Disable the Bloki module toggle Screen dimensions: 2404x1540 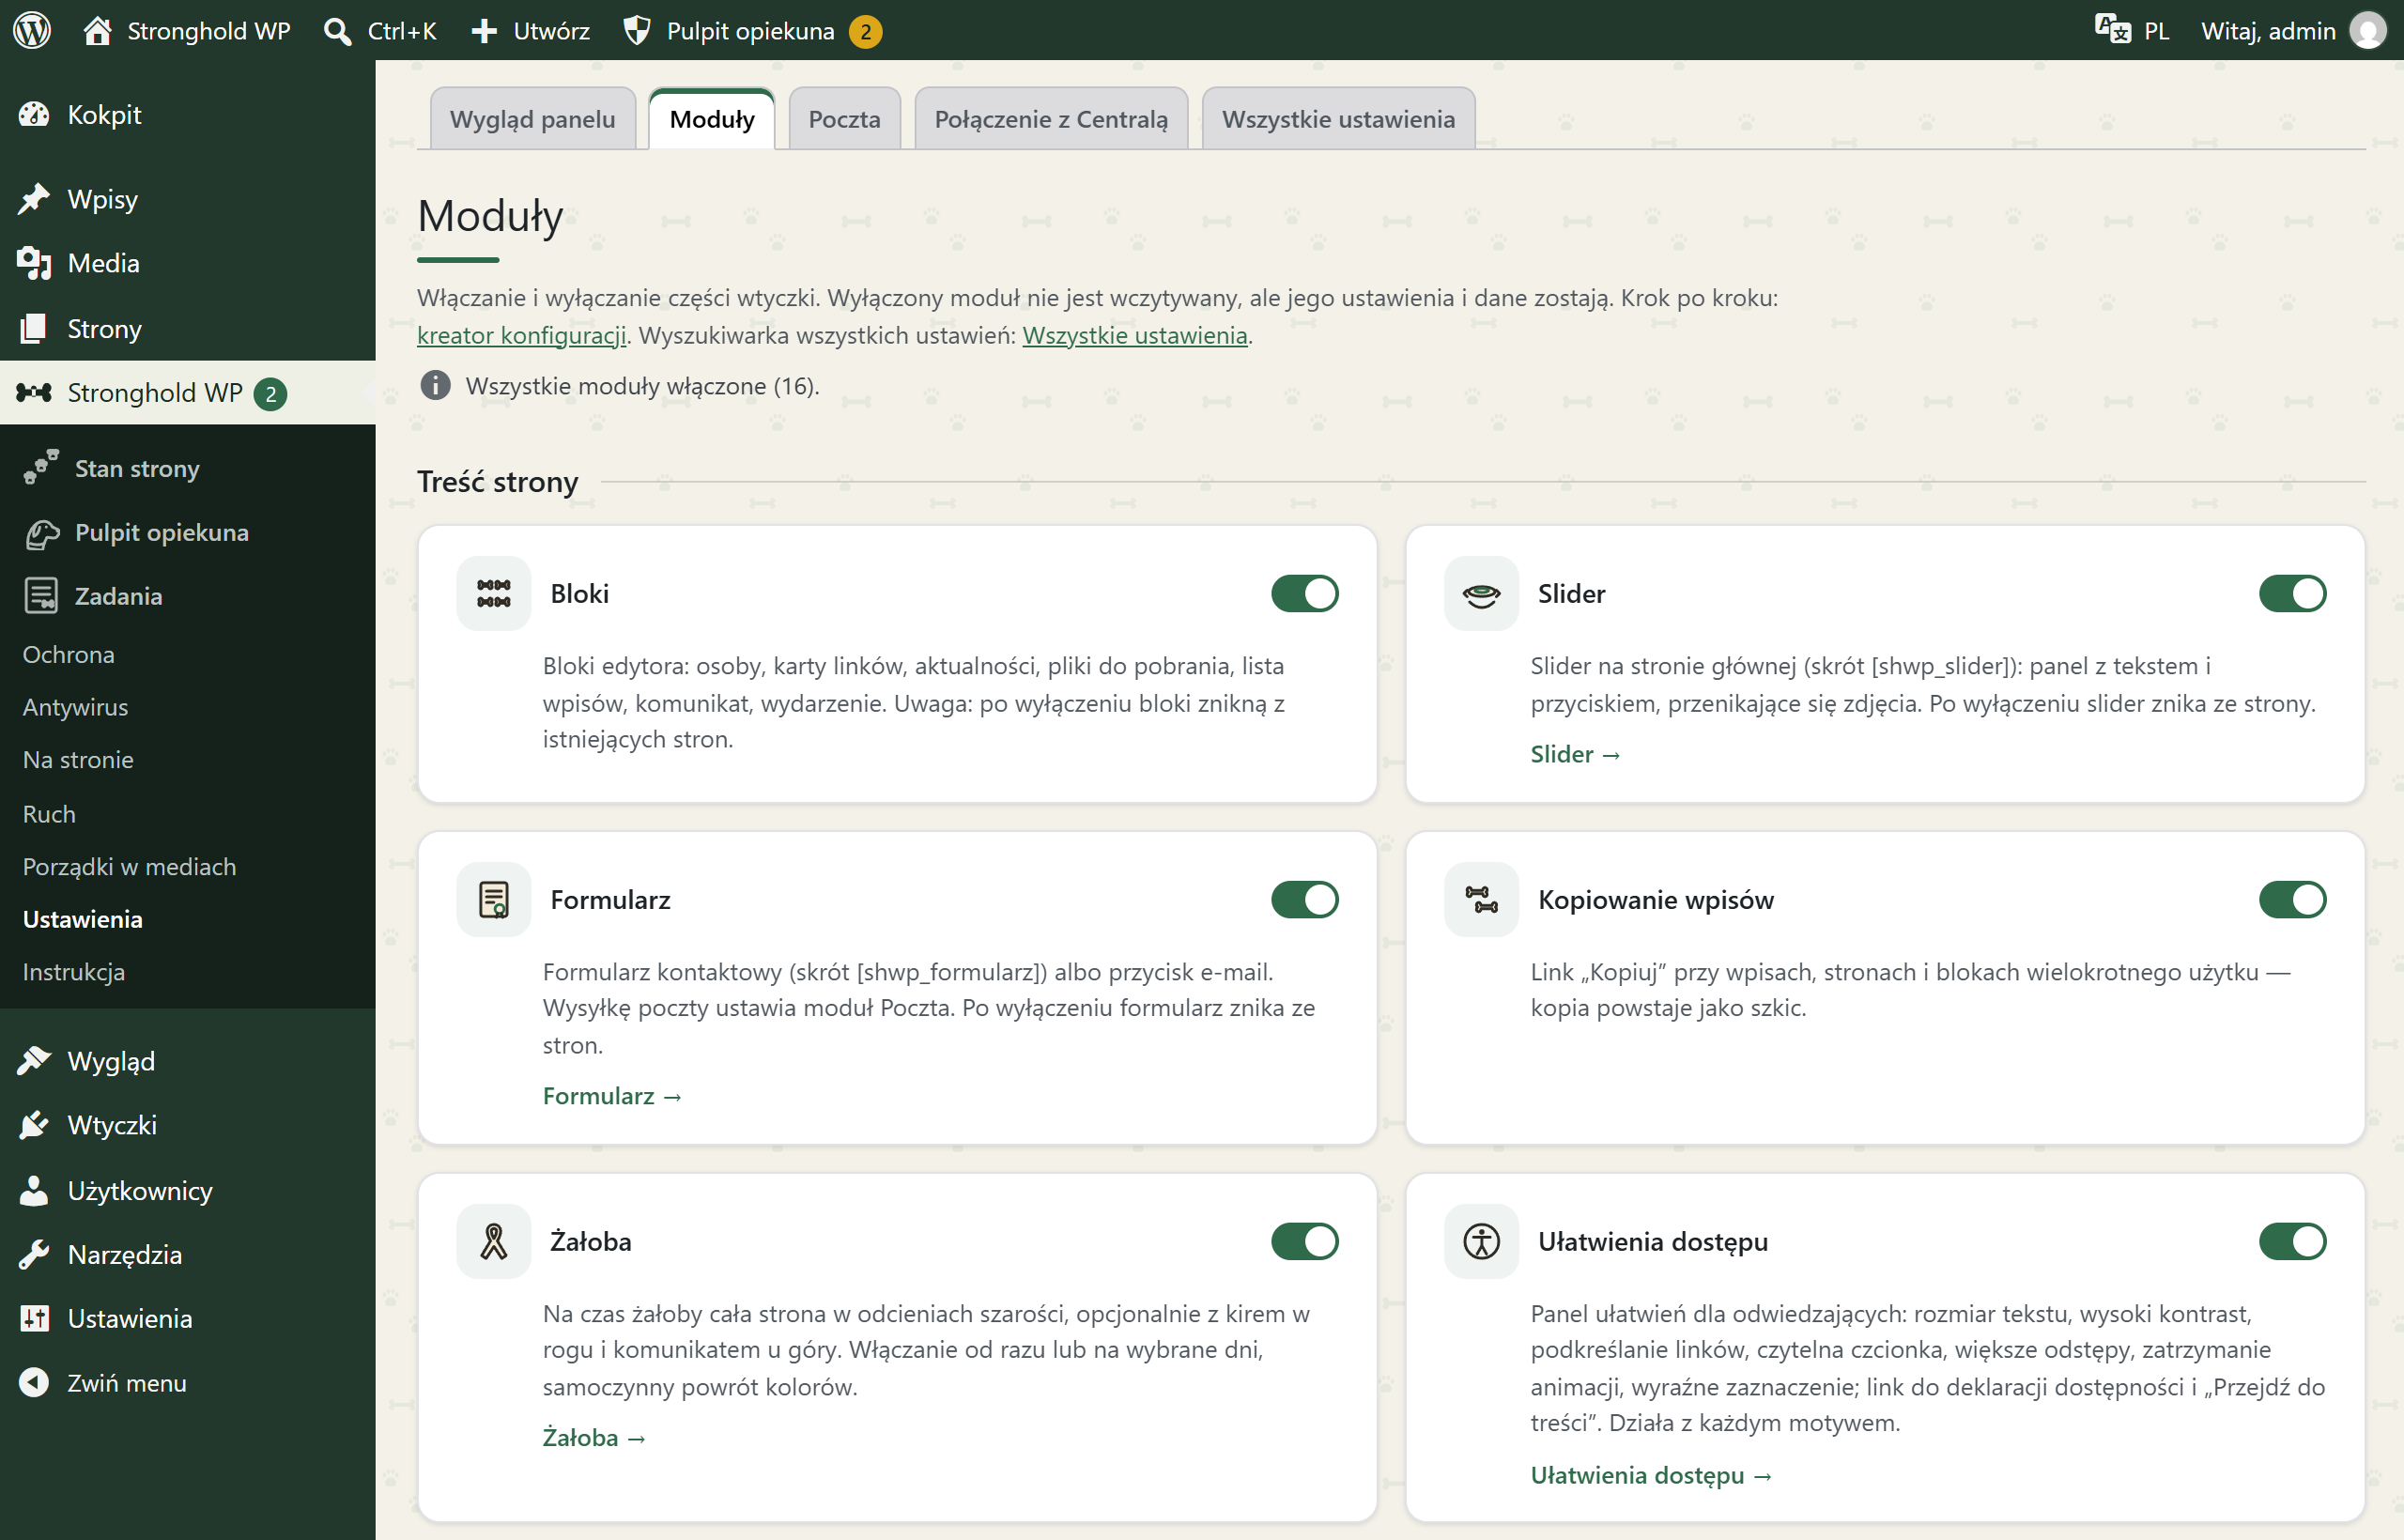pos(1305,593)
